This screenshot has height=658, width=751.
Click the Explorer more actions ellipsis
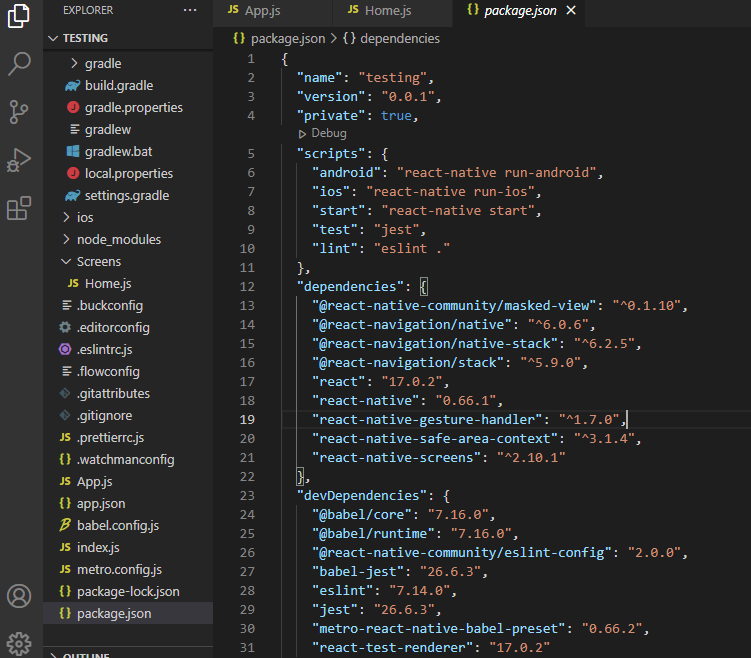click(190, 10)
